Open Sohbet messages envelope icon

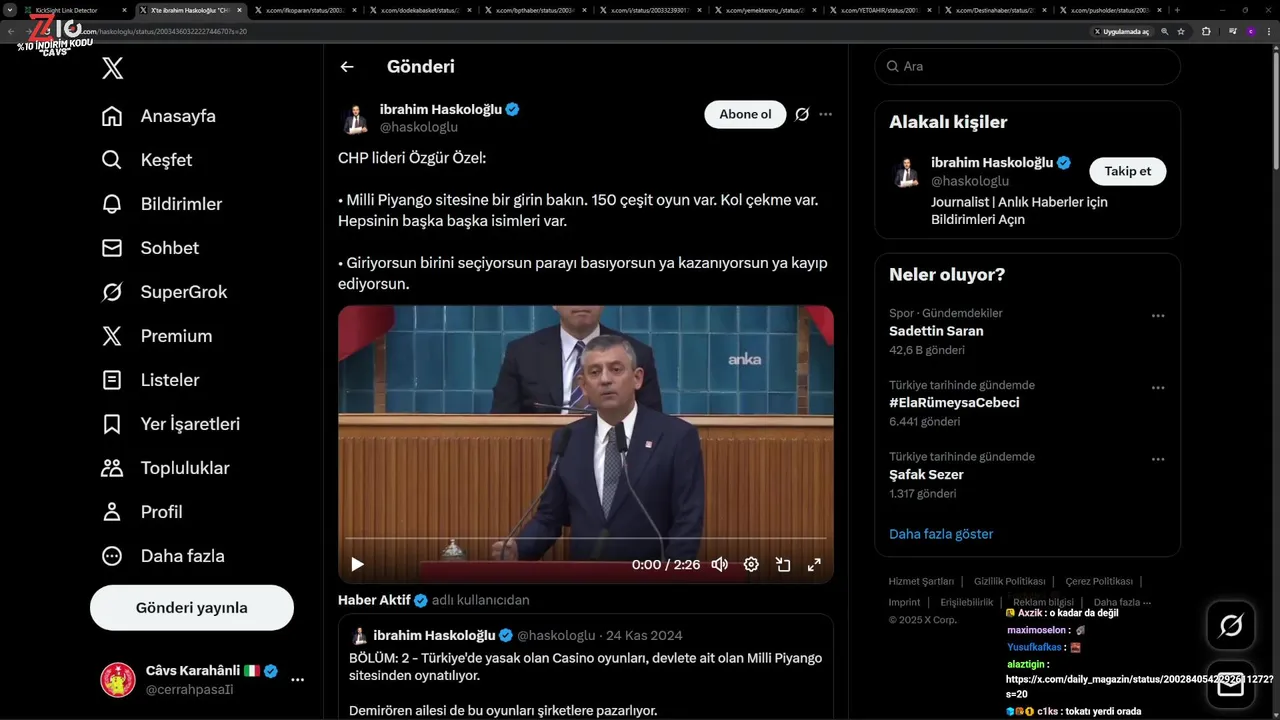click(112, 248)
